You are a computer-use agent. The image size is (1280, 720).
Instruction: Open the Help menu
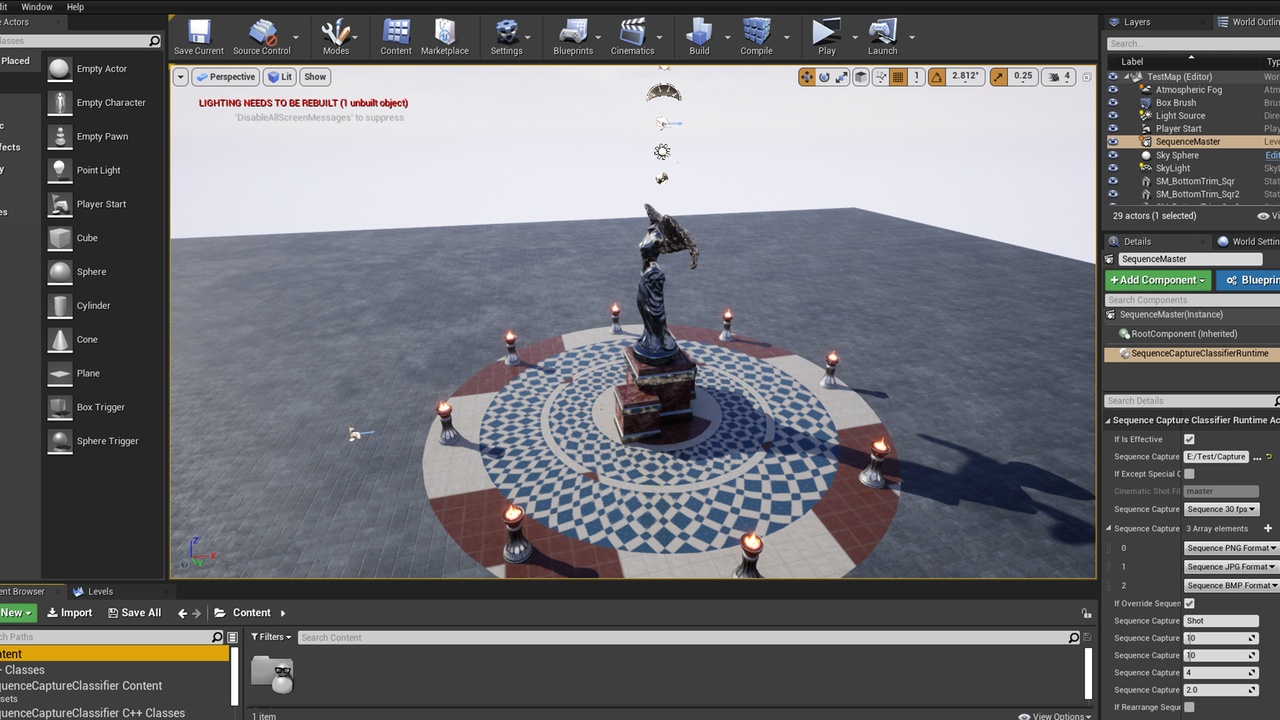[x=75, y=7]
